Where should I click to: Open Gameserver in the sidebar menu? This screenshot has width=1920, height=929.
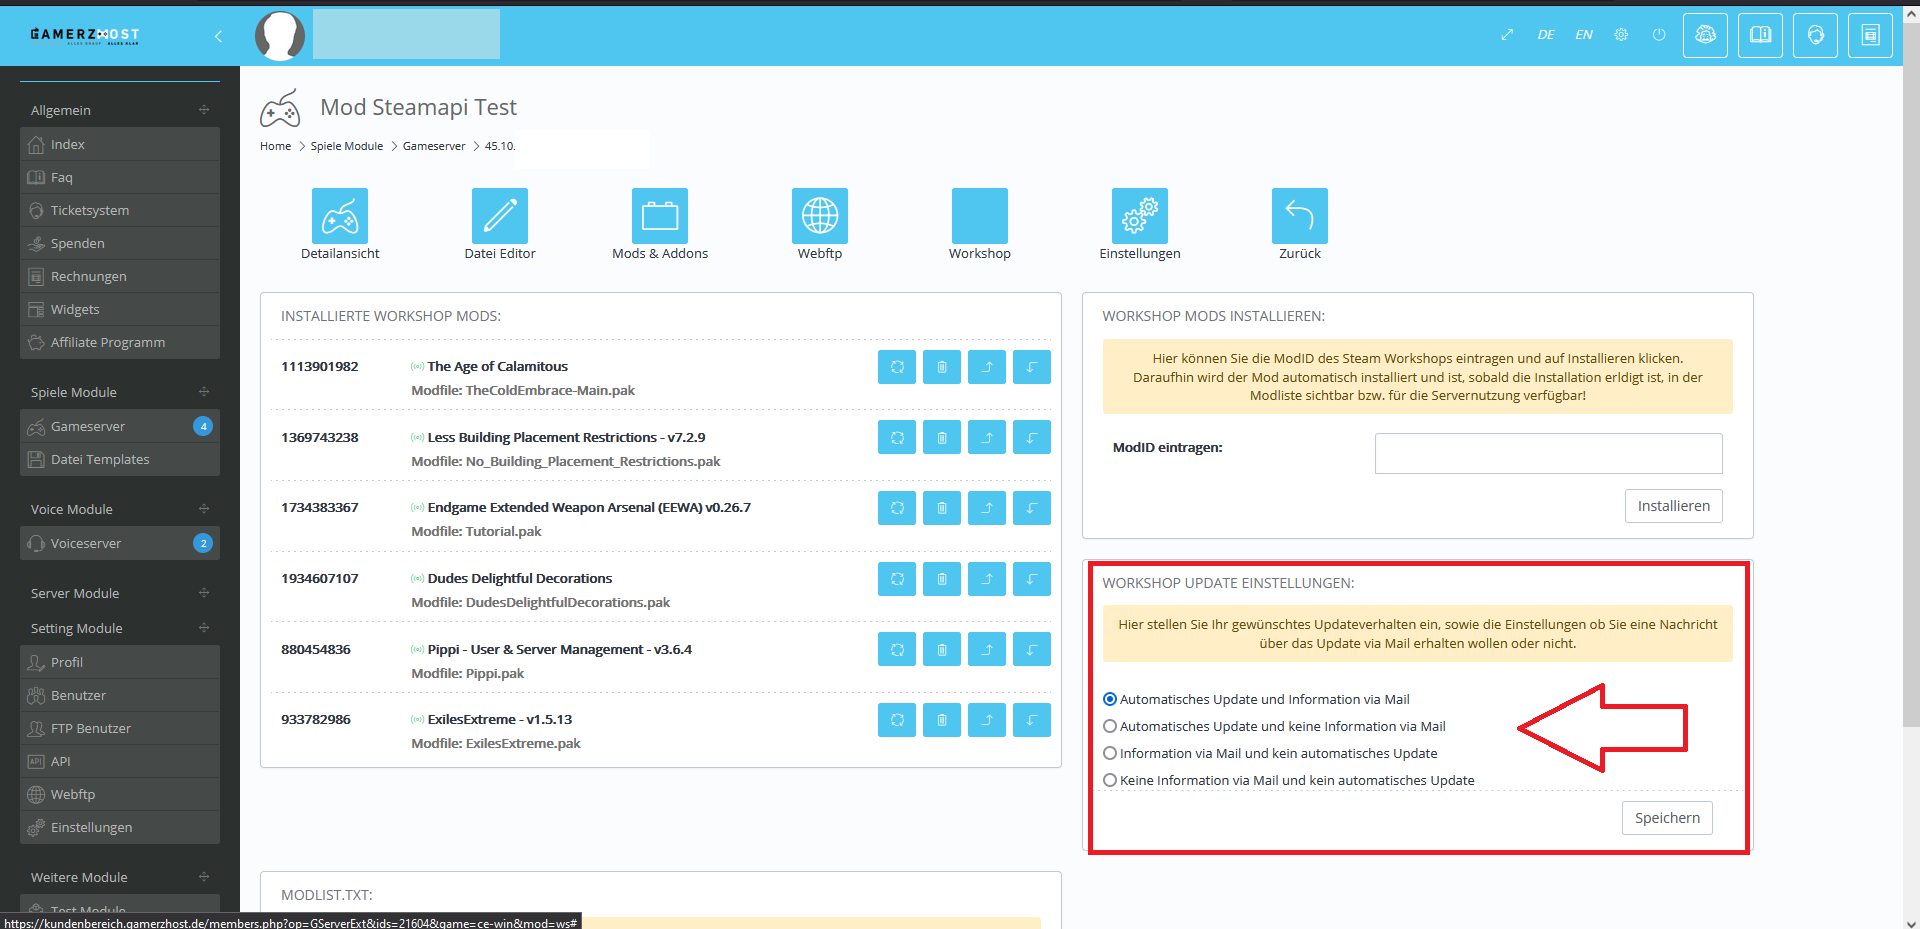[88, 427]
